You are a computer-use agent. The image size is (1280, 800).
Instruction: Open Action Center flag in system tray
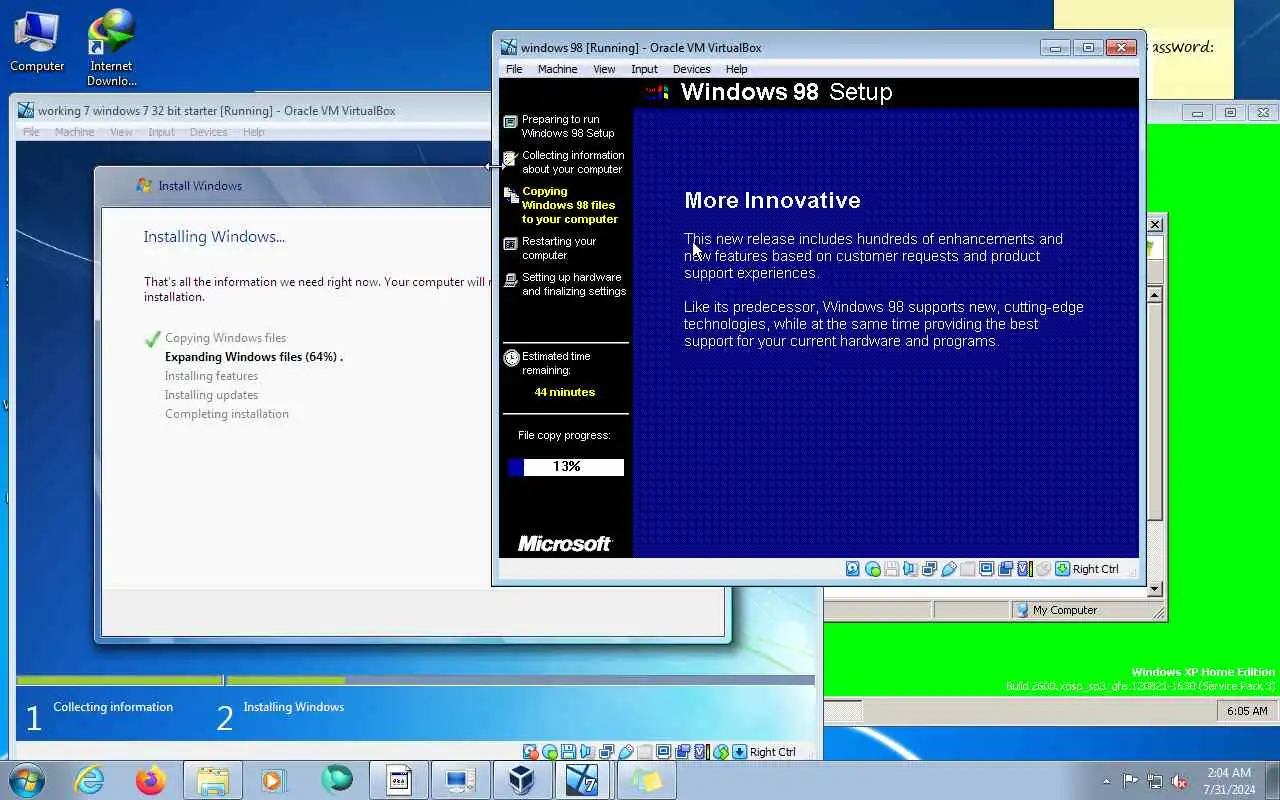[1130, 781]
